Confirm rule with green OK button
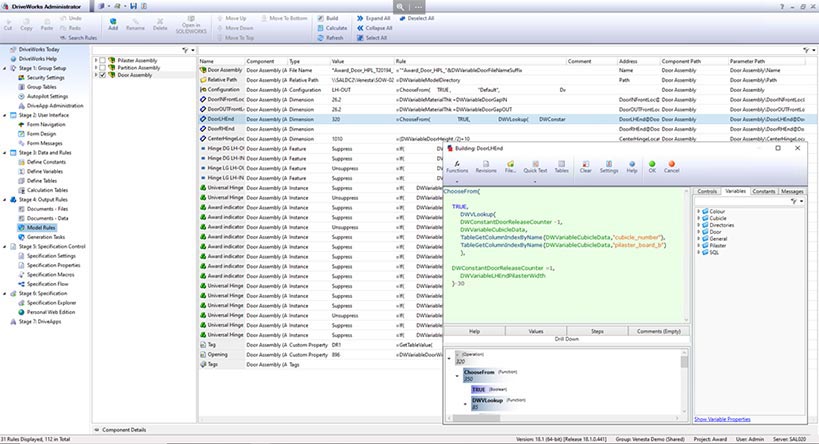This screenshot has width=819, height=444. tap(652, 167)
